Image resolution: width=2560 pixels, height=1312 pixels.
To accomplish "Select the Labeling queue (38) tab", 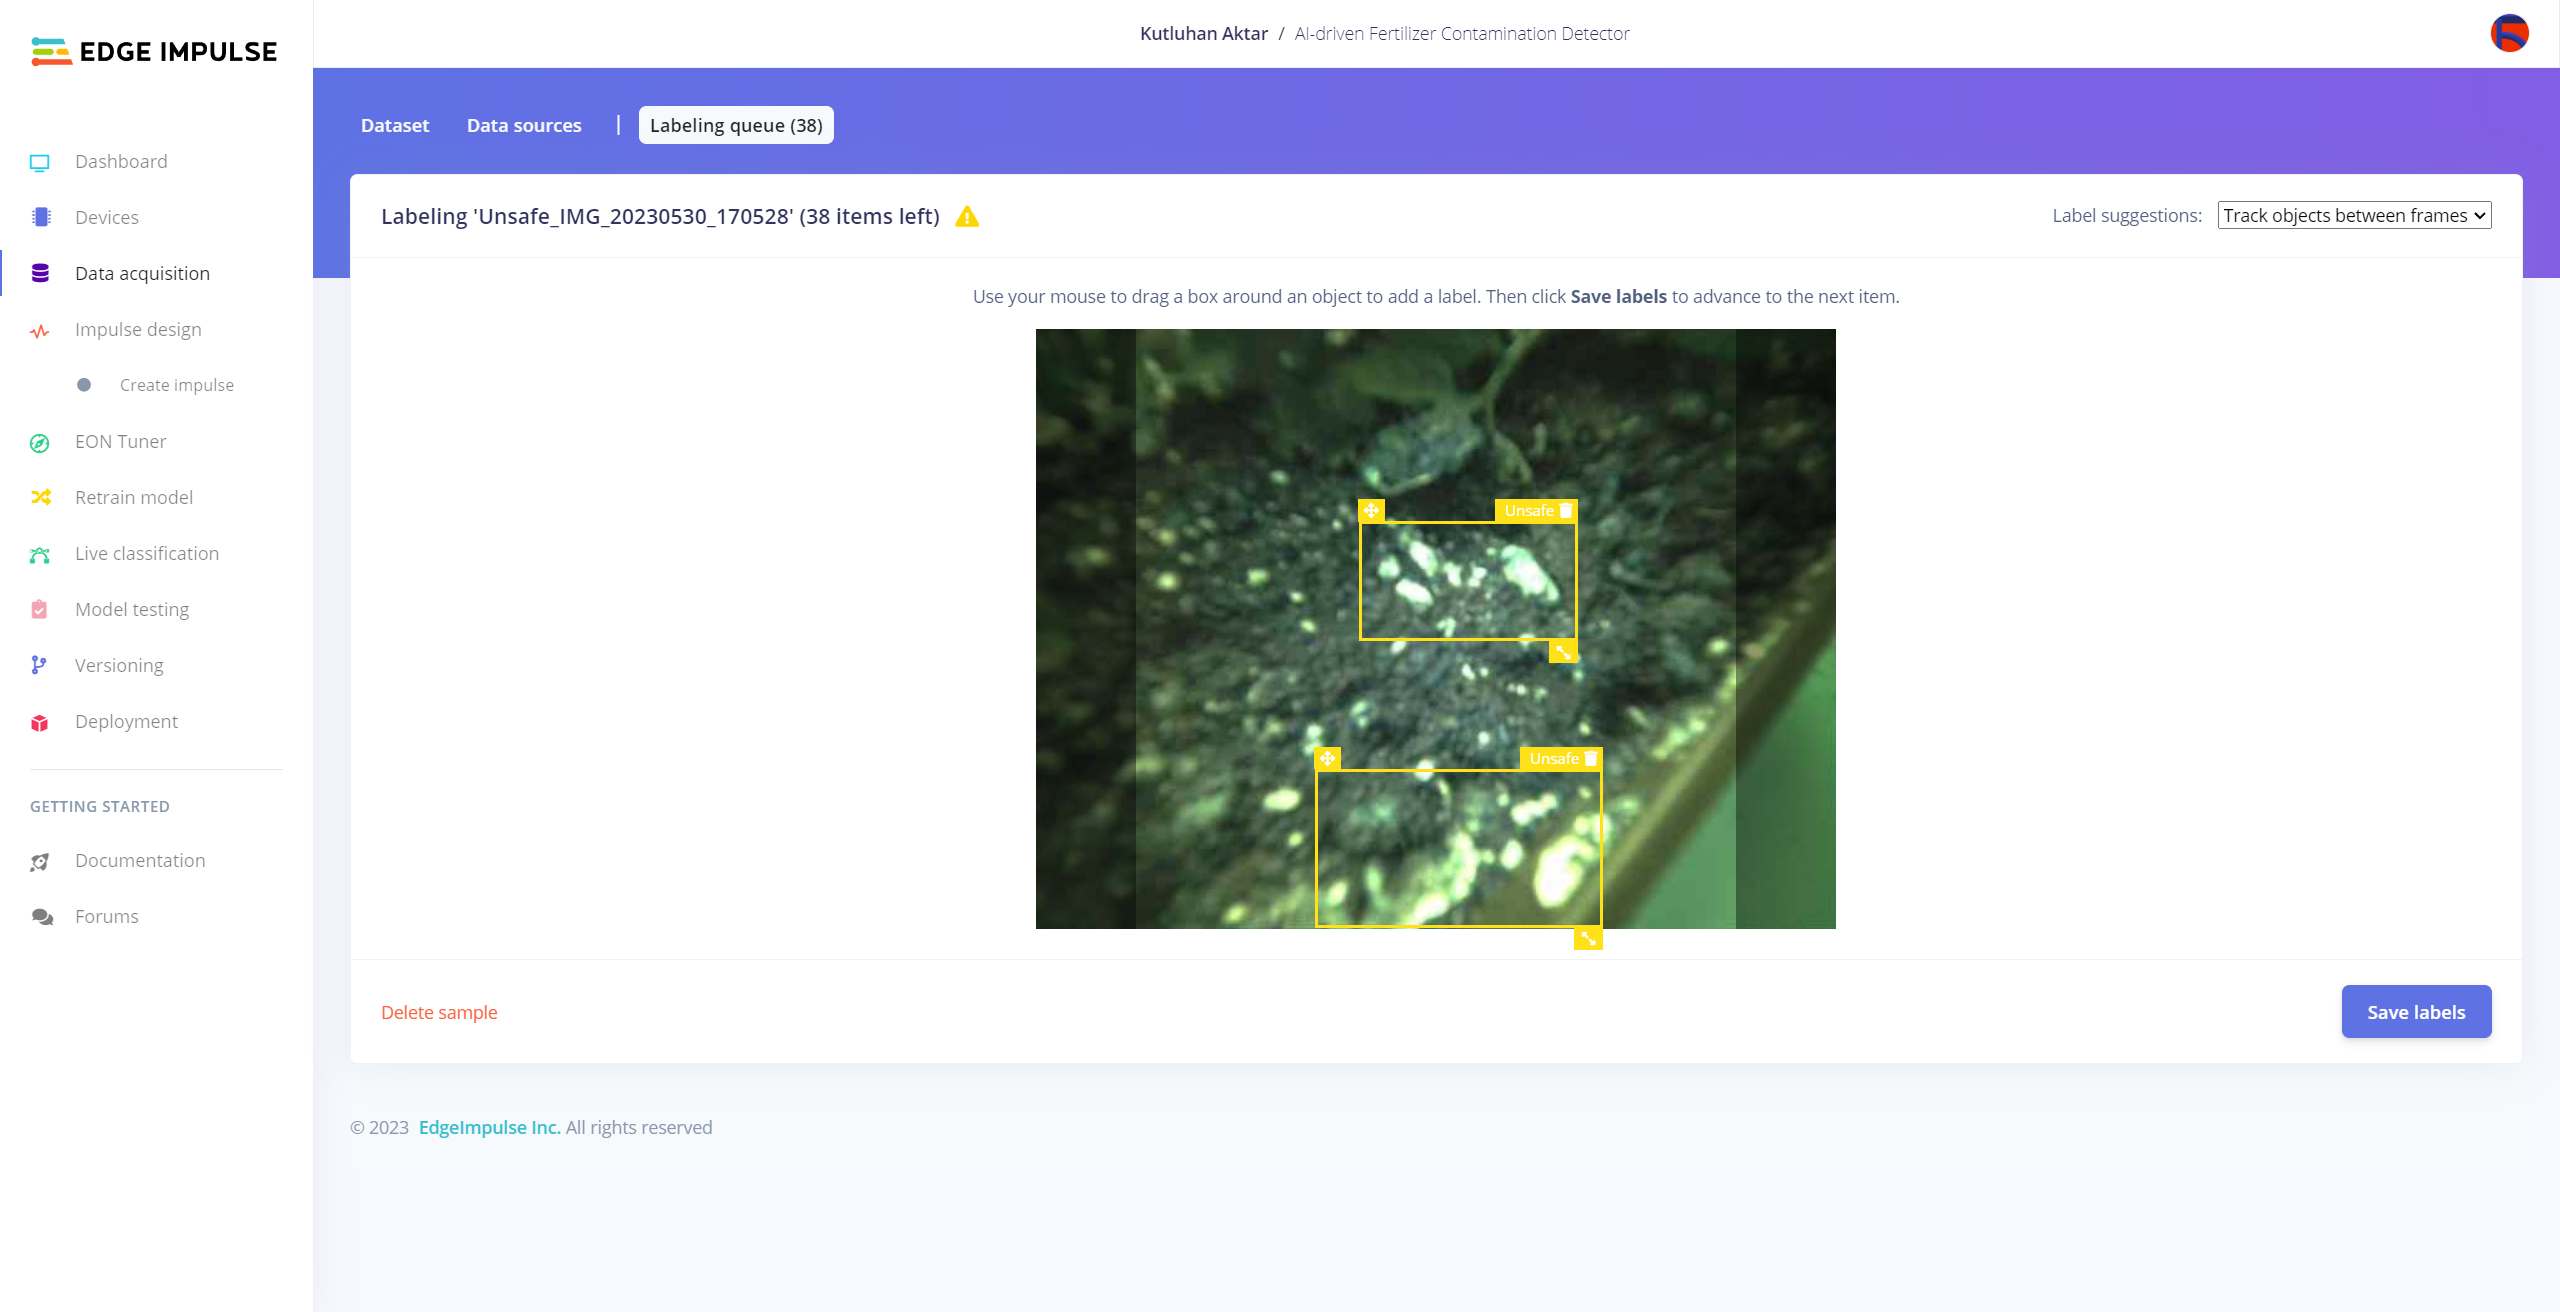I will pyautogui.click(x=736, y=126).
